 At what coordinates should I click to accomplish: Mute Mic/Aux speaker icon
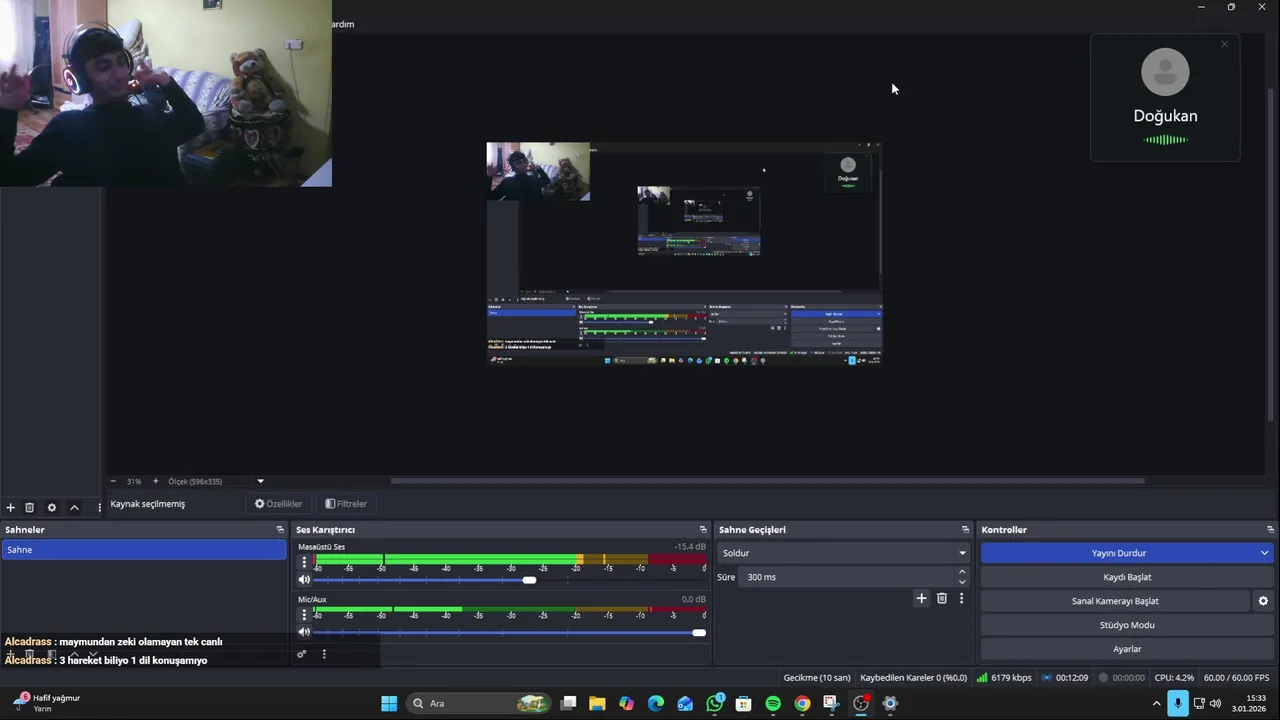304,632
